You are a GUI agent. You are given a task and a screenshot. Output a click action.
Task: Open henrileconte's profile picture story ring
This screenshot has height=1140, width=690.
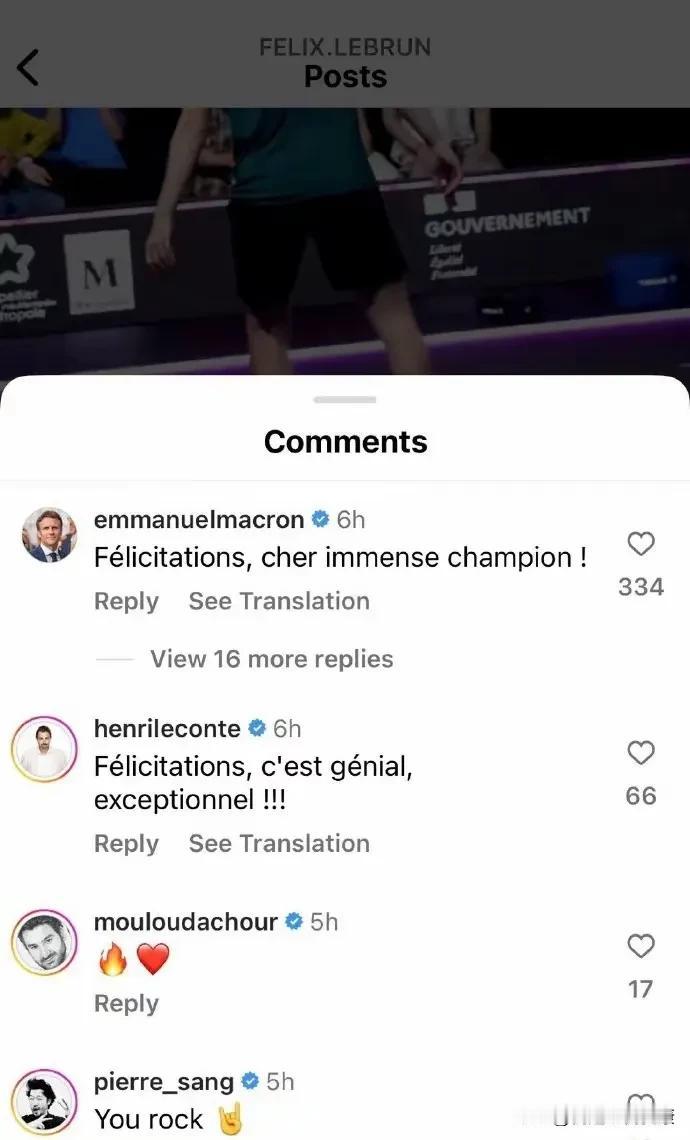(44, 749)
